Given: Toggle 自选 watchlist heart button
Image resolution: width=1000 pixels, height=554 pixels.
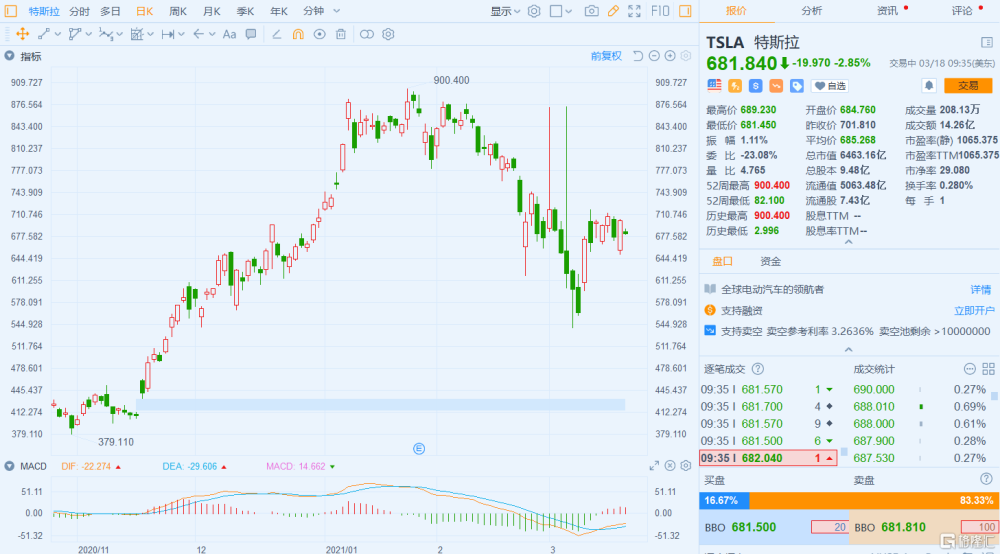Looking at the screenshot, I should [x=830, y=85].
